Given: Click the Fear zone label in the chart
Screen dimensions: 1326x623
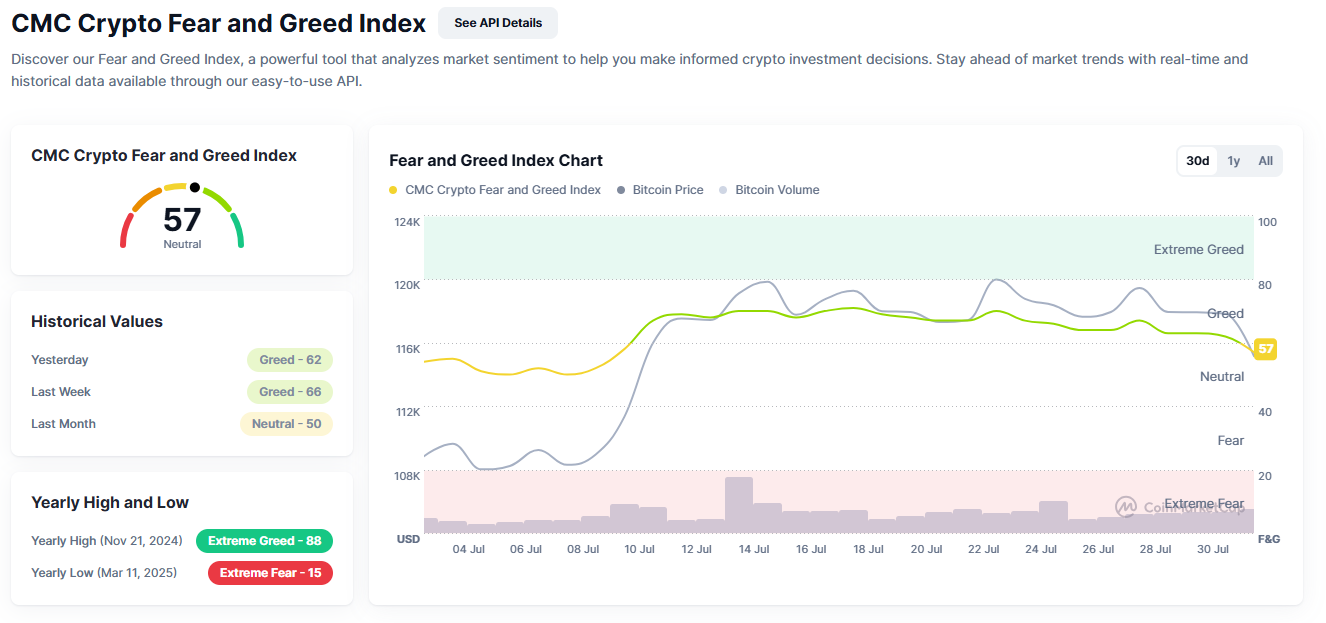Looking at the screenshot, I should (1231, 441).
